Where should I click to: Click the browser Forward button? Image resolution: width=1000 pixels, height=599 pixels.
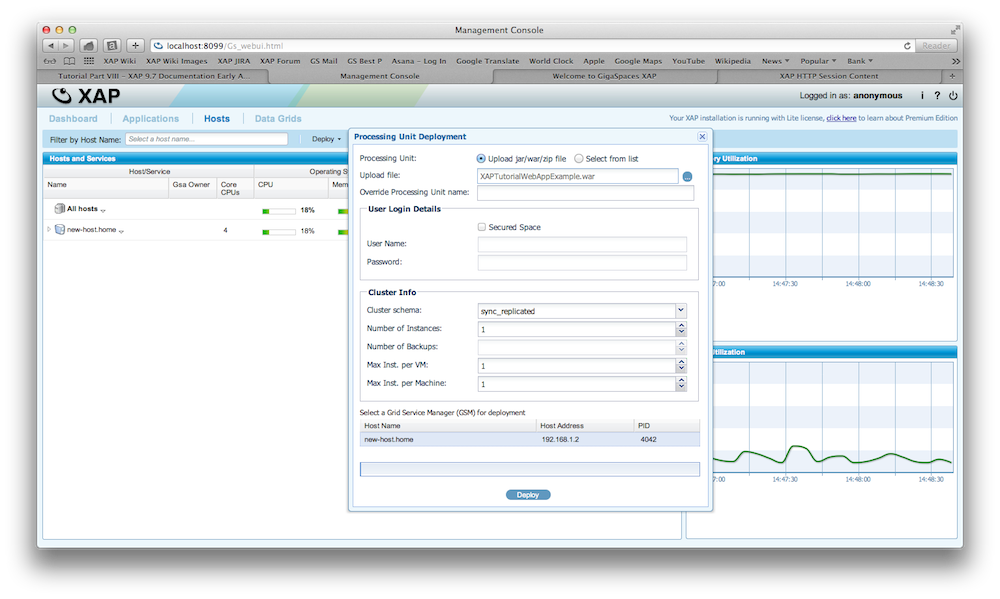[66, 46]
